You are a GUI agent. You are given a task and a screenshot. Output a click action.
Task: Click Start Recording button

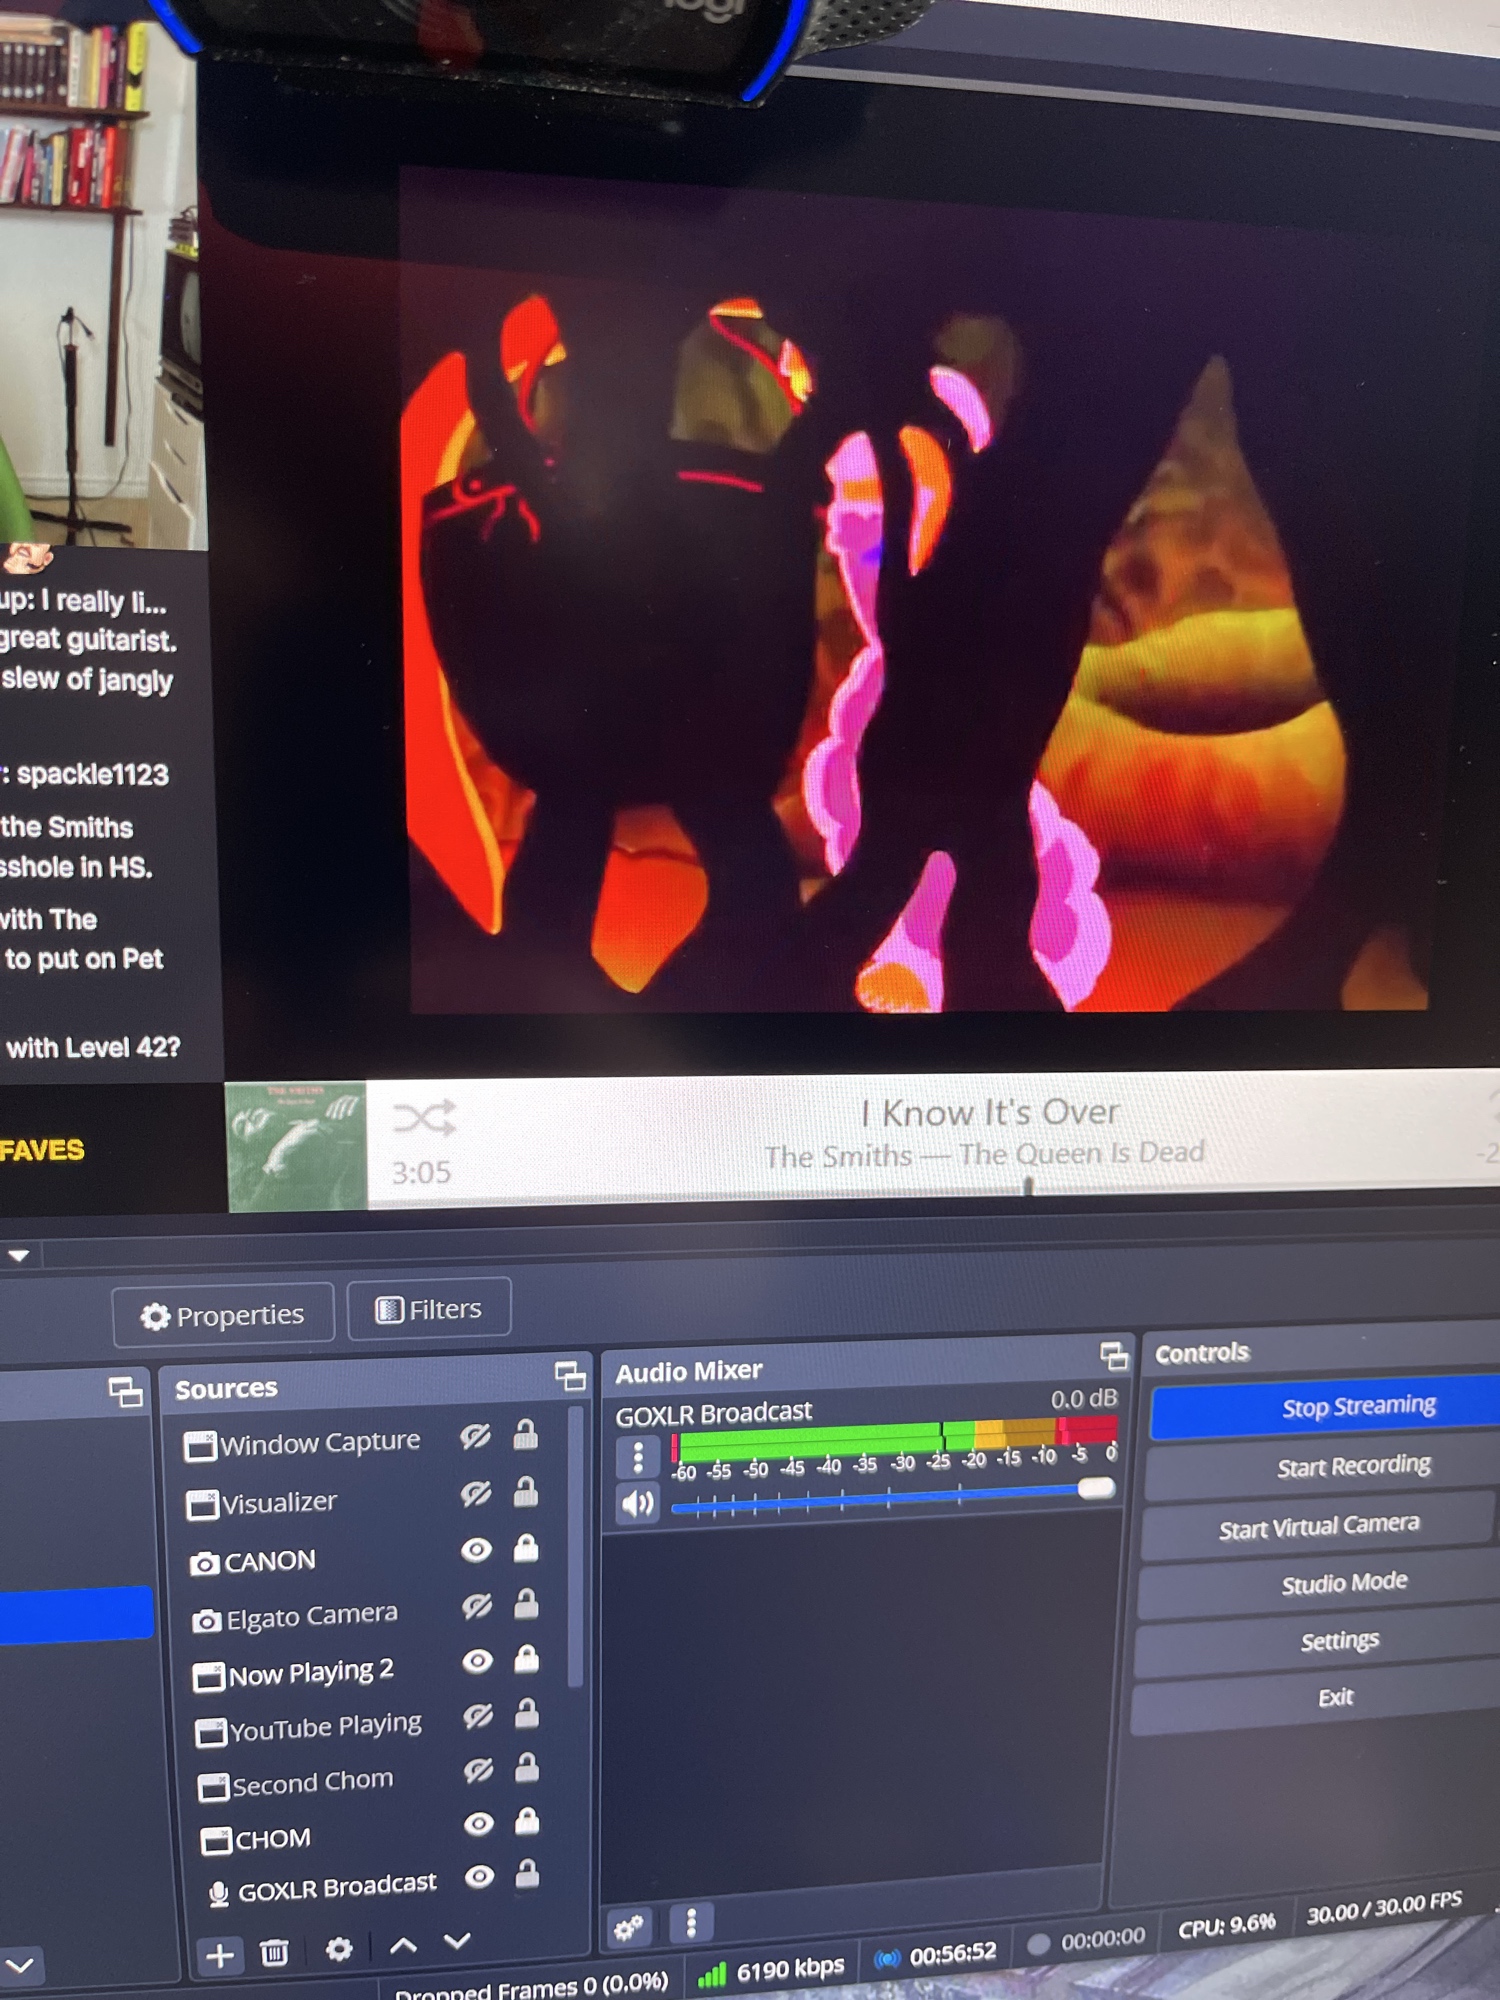point(1352,1466)
